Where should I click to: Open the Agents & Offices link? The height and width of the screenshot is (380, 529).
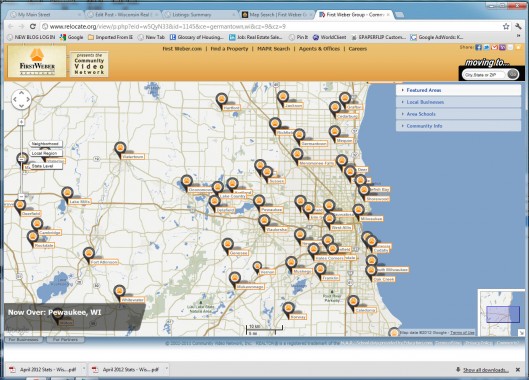319,49
